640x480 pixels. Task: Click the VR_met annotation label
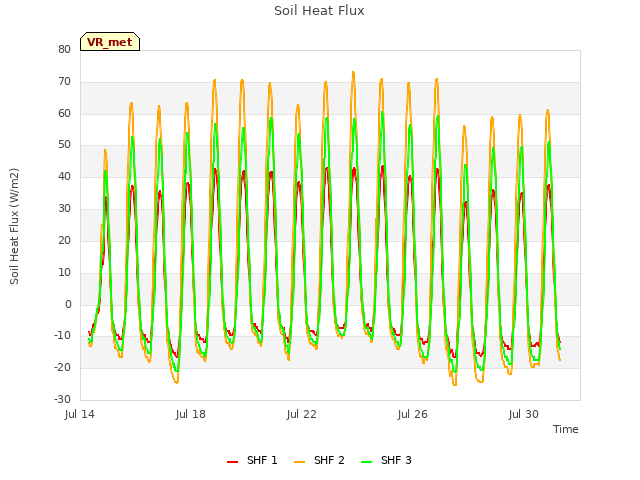[110, 42]
